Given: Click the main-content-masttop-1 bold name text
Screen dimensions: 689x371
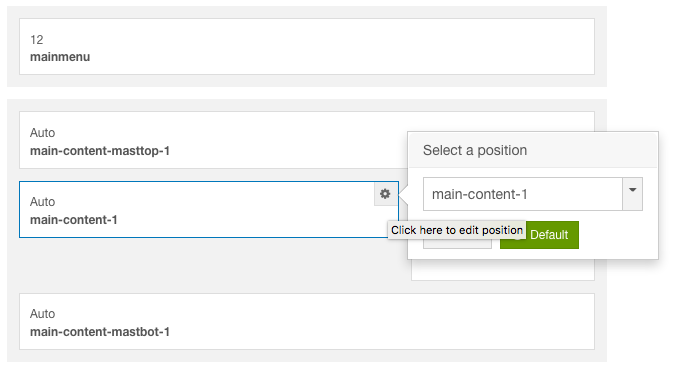Looking at the screenshot, I should tap(100, 151).
